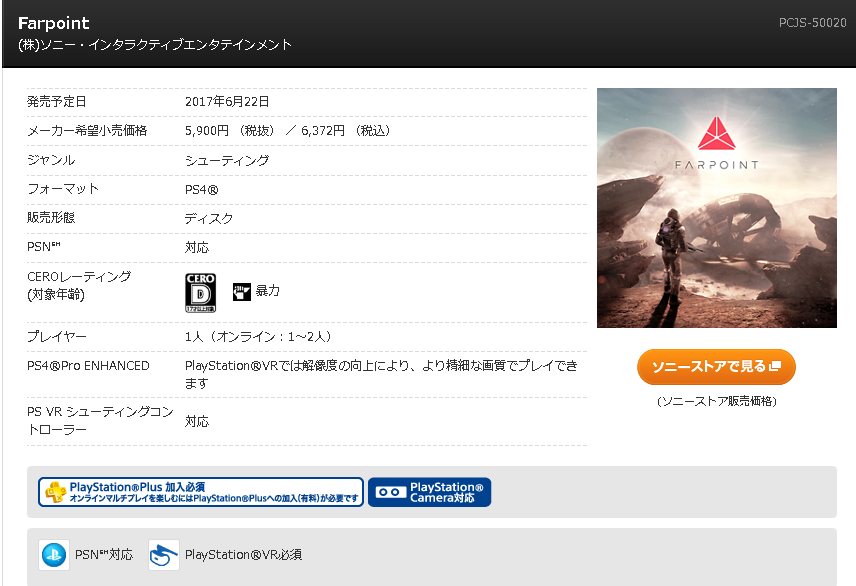Click the PlayStation Plus required banner

pos(200,492)
